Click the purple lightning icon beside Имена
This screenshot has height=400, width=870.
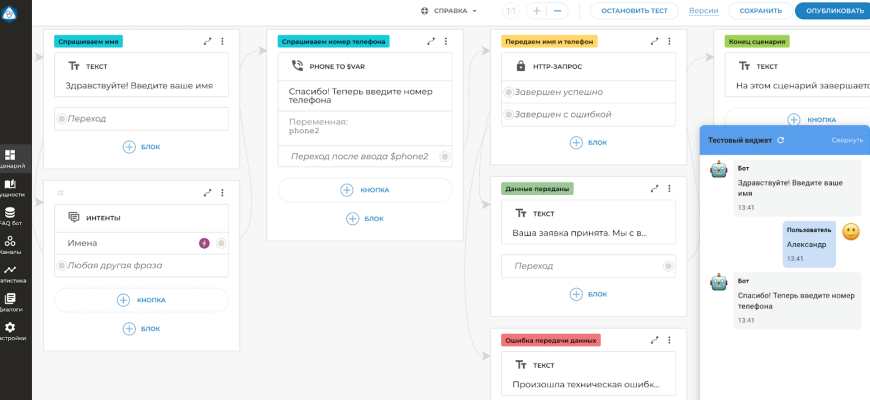204,243
